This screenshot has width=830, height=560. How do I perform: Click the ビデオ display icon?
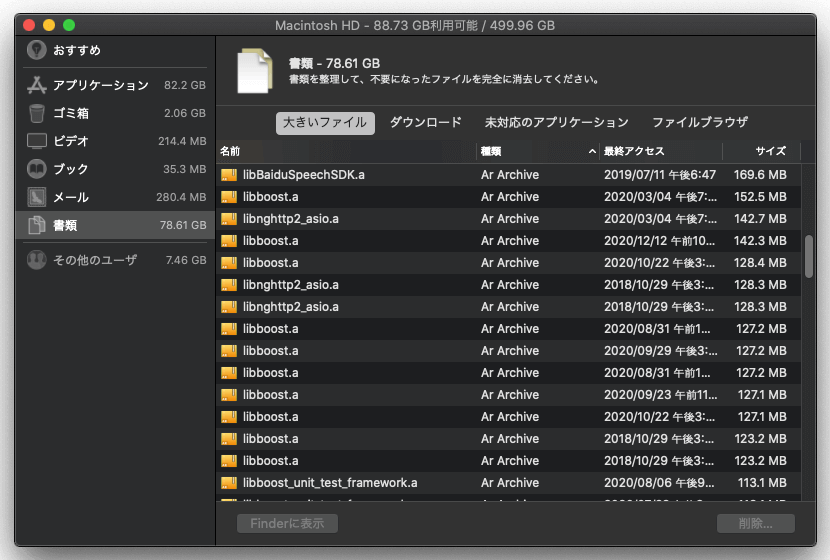click(x=37, y=141)
